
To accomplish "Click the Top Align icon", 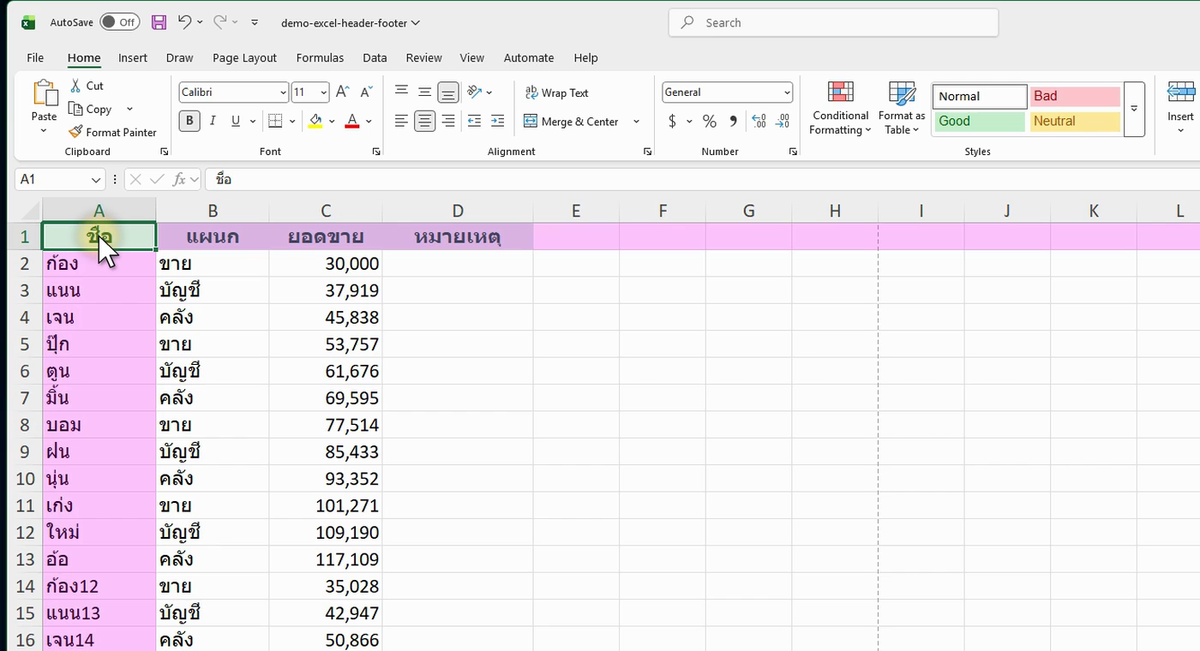I will coord(401,92).
